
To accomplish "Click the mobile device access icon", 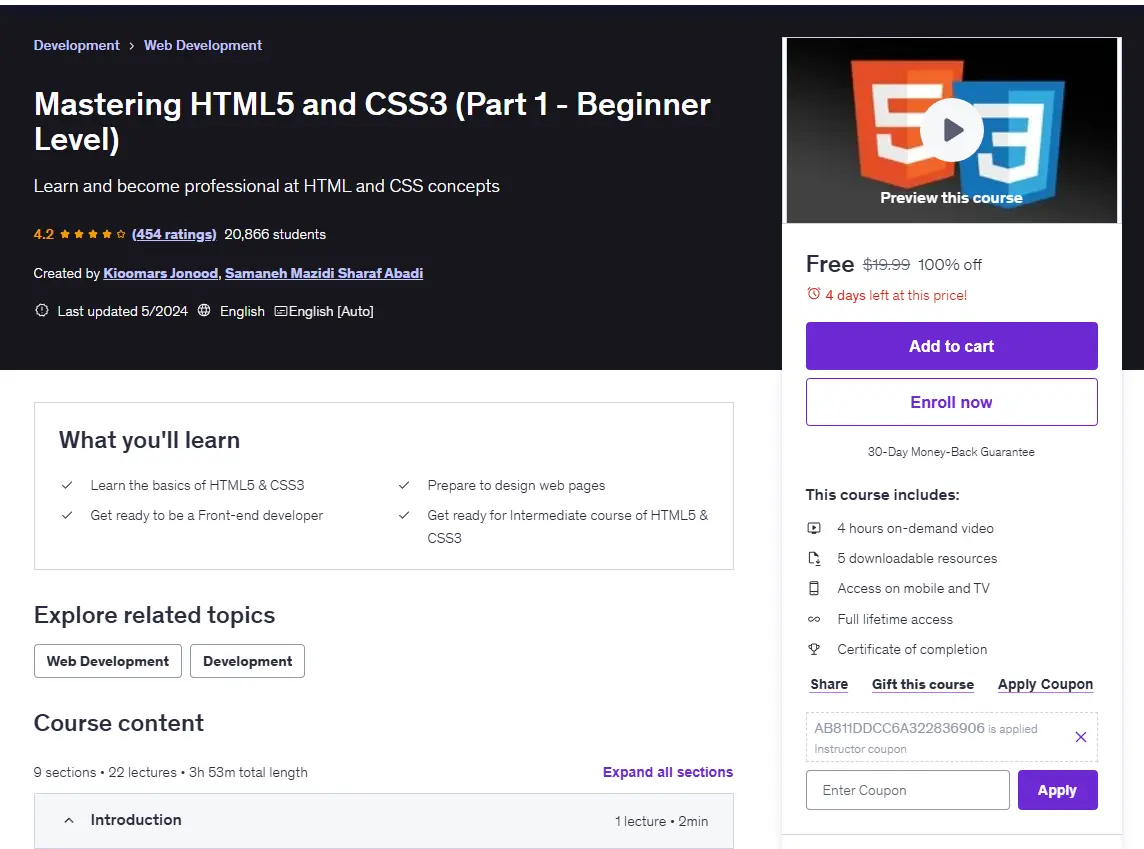I will (x=814, y=588).
